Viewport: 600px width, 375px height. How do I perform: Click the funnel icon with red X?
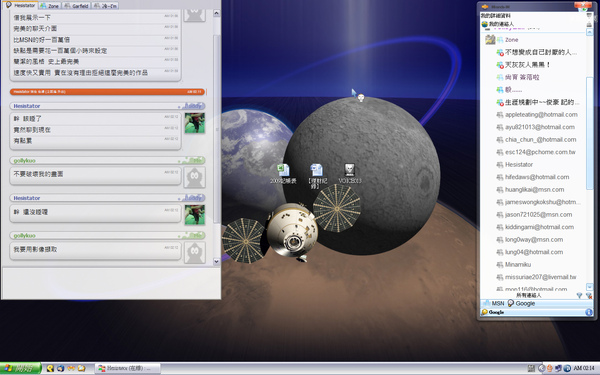click(589, 295)
